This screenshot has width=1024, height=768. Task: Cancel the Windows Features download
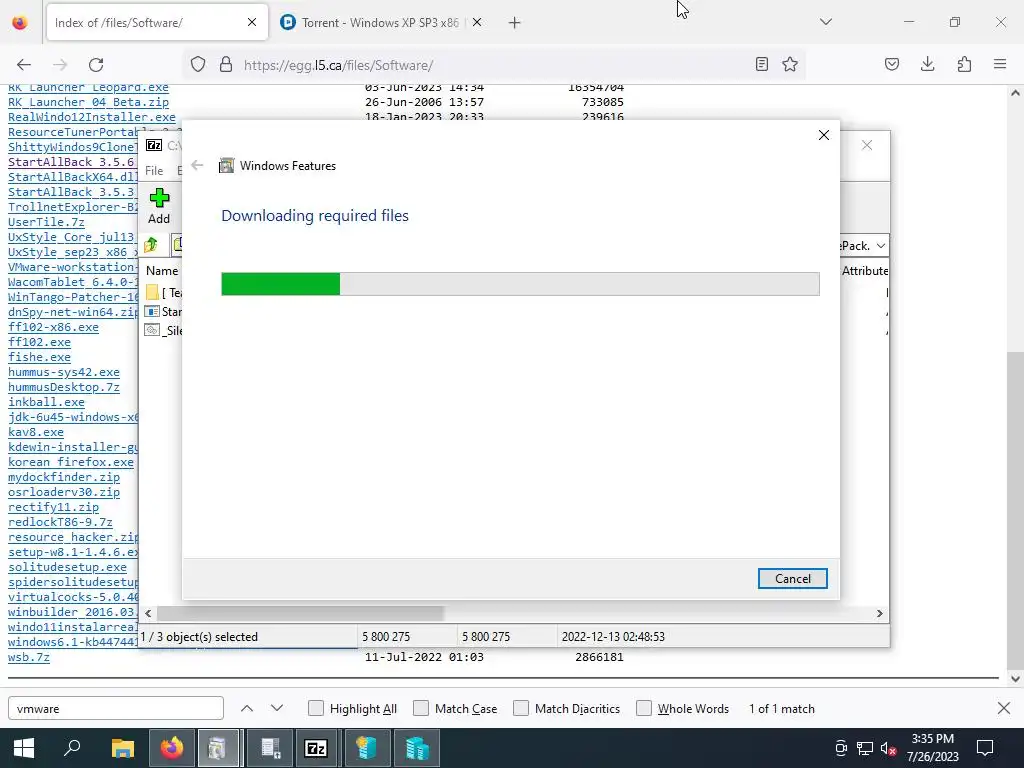(792, 579)
